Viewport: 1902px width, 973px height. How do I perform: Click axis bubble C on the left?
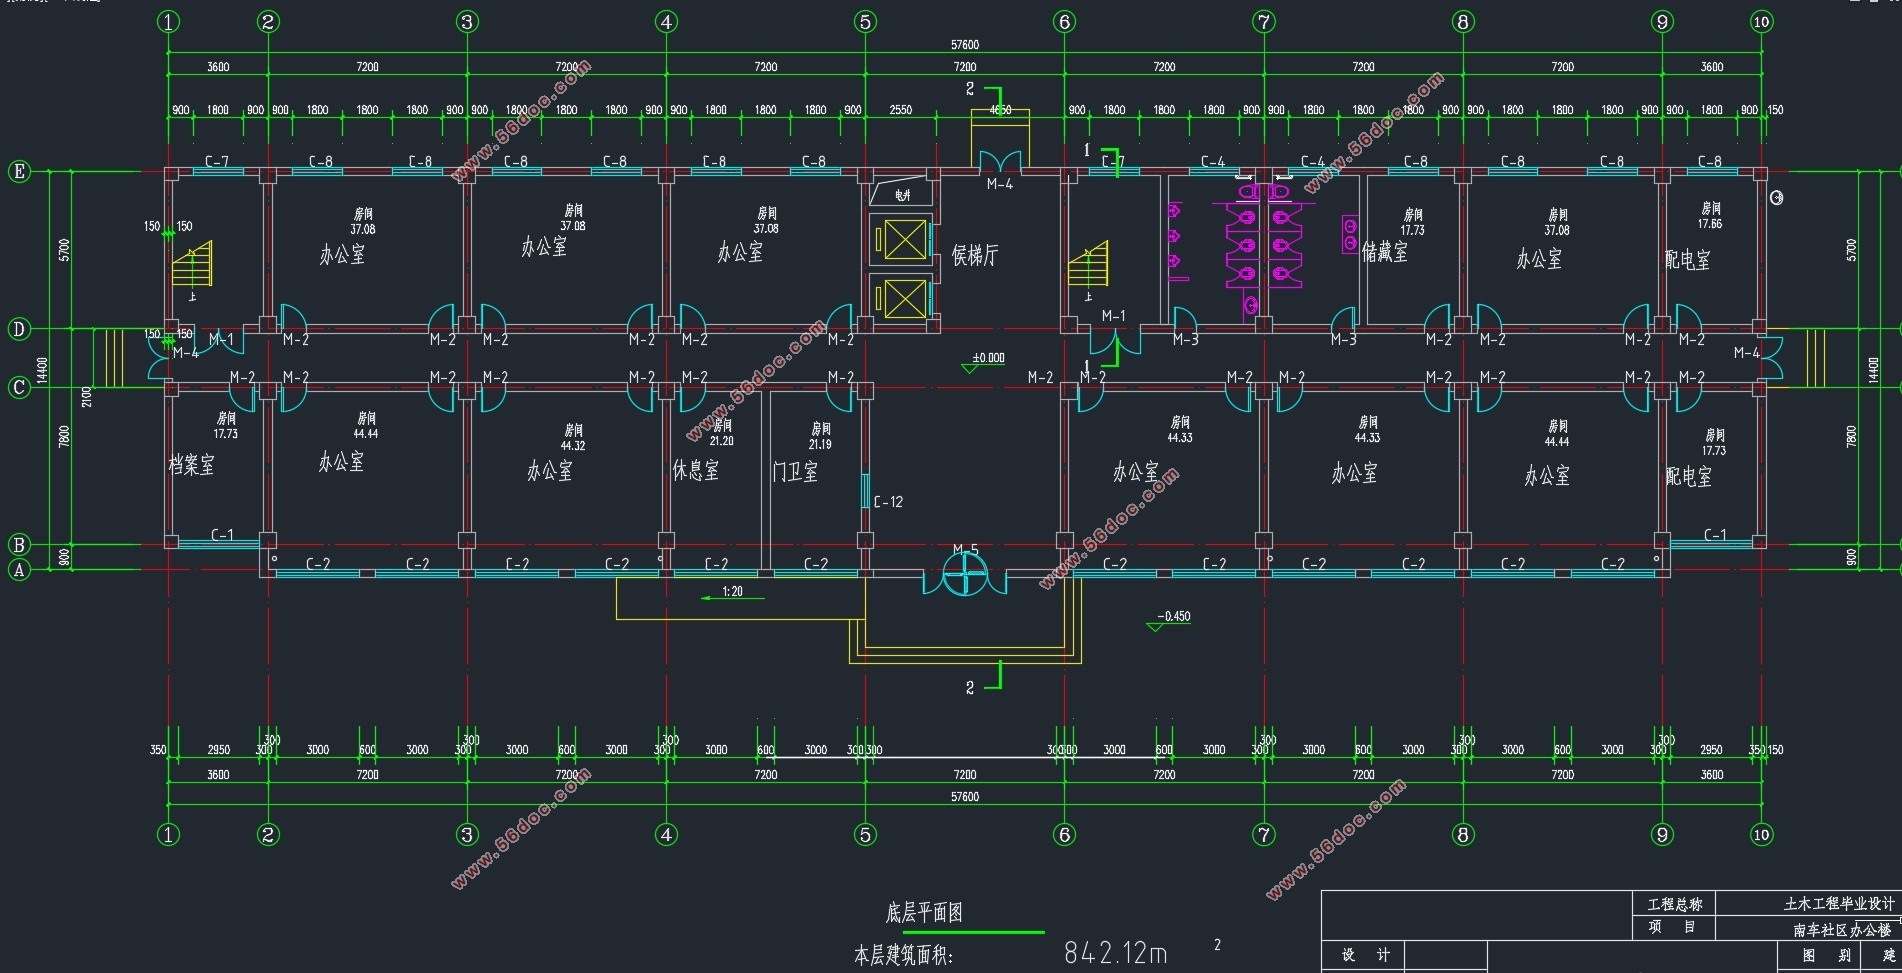tap(19, 387)
